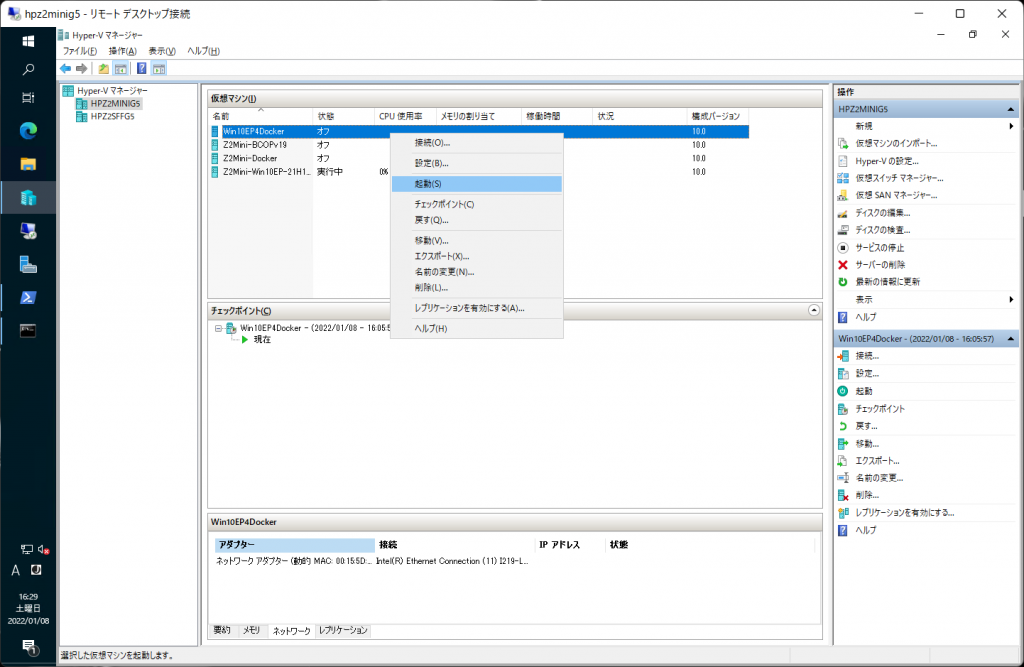Image resolution: width=1024 pixels, height=667 pixels.
Task: Choose エクスポート(X) in context menu
Action: (477, 256)
